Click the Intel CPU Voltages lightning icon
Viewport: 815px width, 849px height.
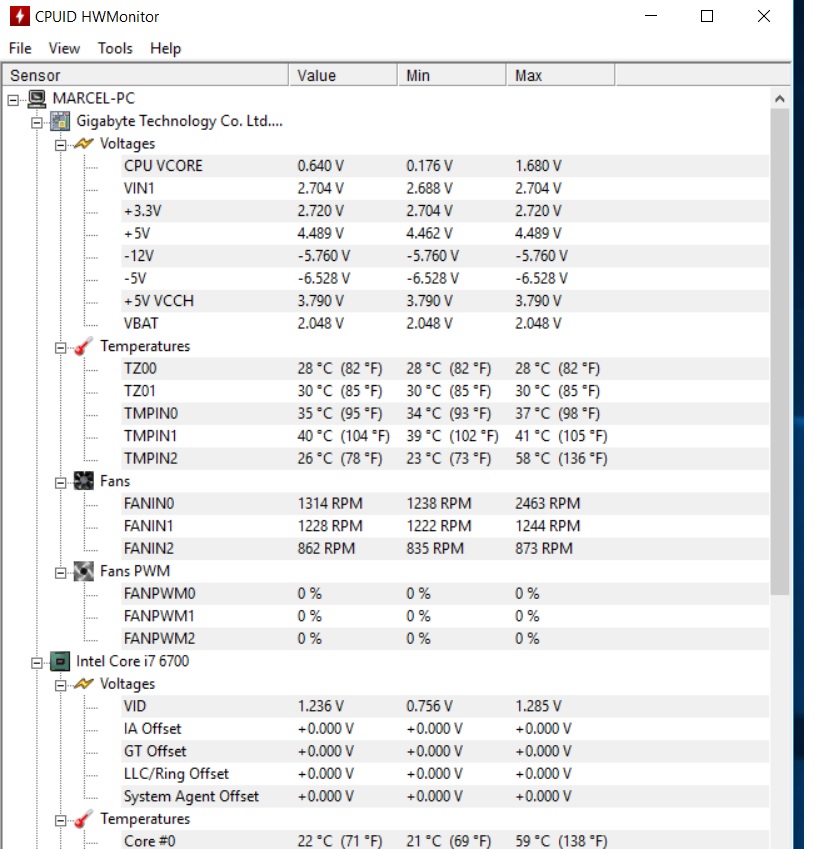pyautogui.click(x=84, y=684)
